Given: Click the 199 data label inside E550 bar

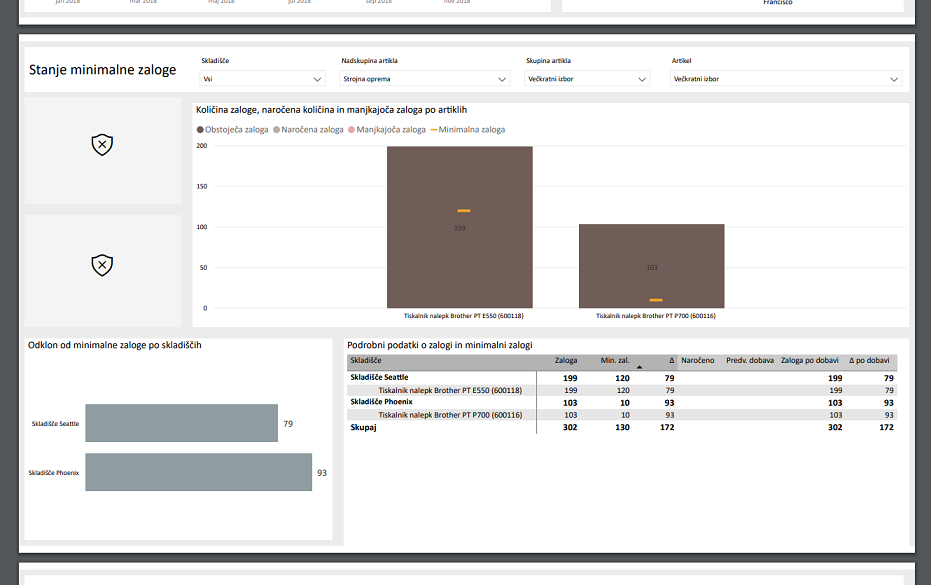Looking at the screenshot, I should tap(460, 228).
